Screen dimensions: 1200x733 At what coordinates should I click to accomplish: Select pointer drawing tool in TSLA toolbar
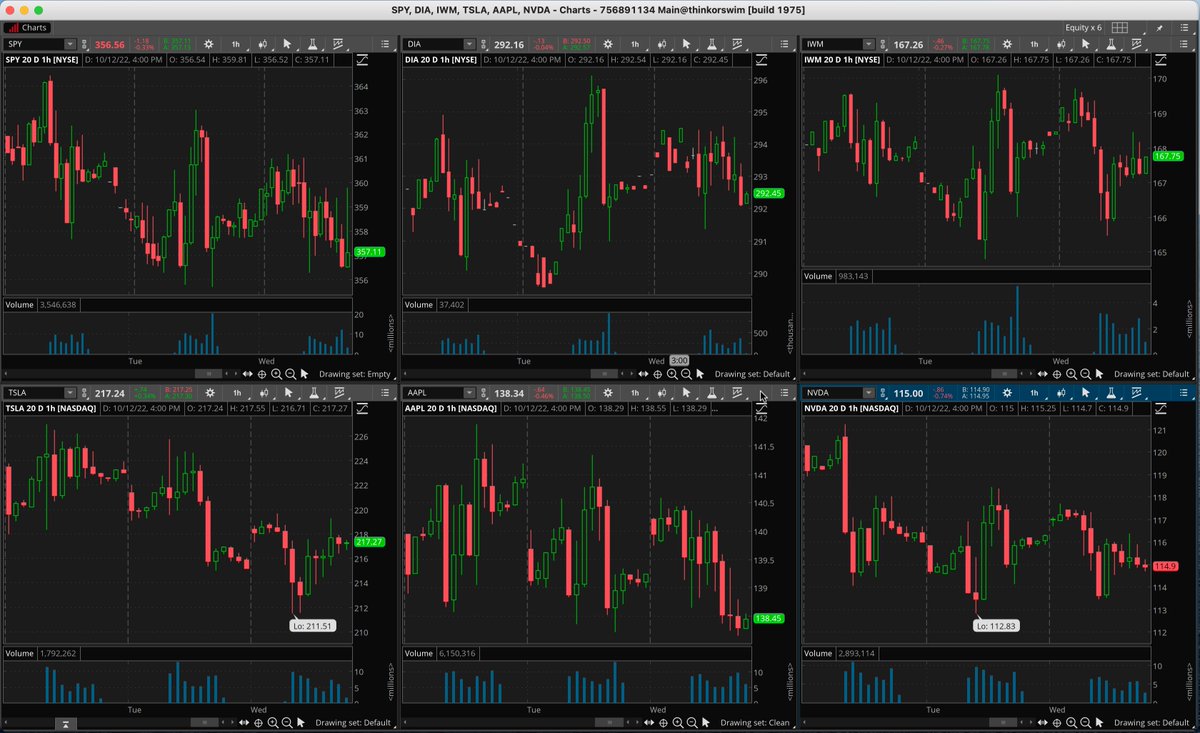coord(287,393)
